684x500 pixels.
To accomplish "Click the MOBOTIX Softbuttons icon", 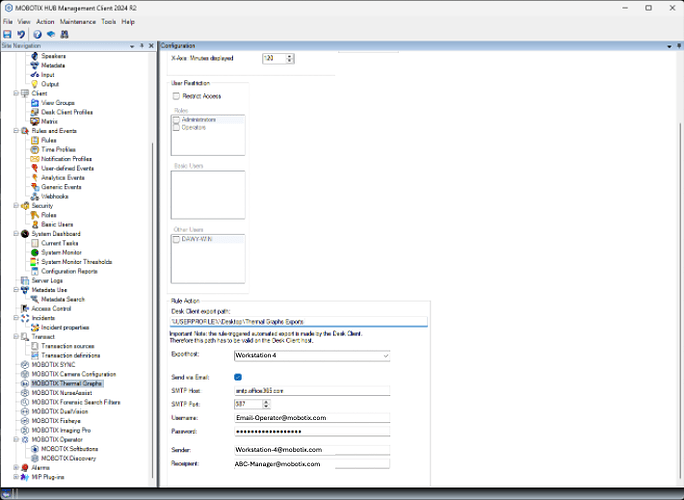I will point(35,449).
